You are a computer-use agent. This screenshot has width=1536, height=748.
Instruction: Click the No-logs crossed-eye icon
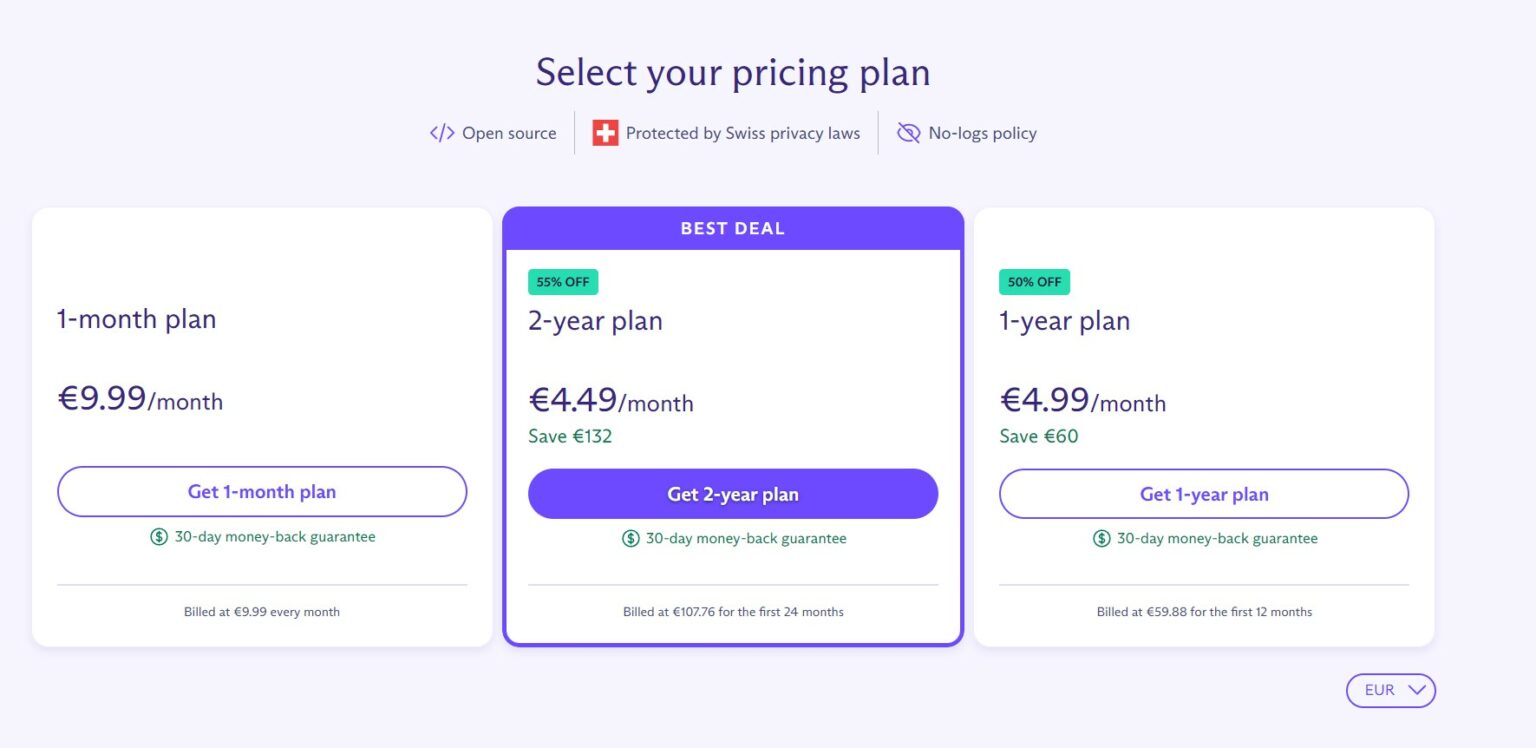[x=908, y=133]
